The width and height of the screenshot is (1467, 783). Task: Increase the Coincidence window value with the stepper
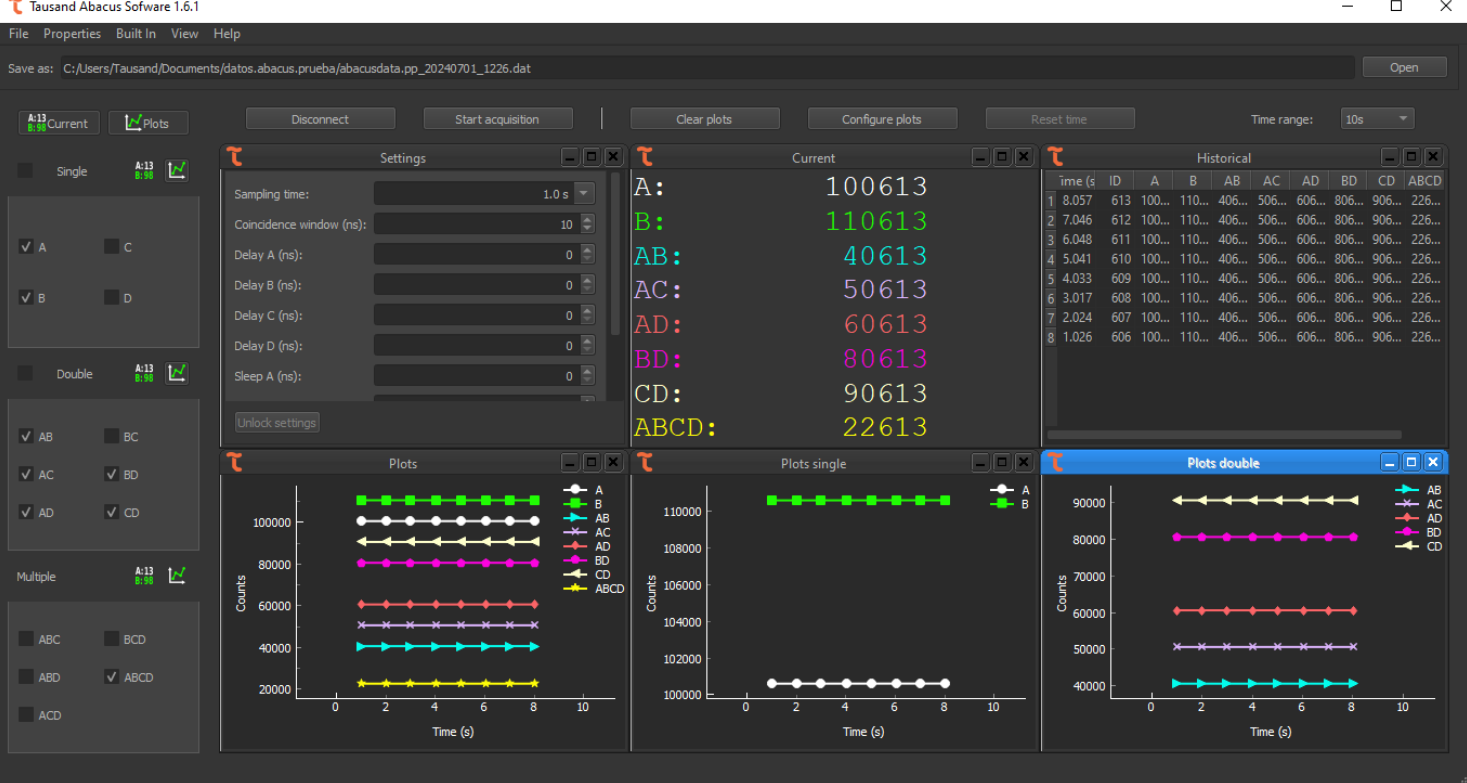click(x=587, y=220)
